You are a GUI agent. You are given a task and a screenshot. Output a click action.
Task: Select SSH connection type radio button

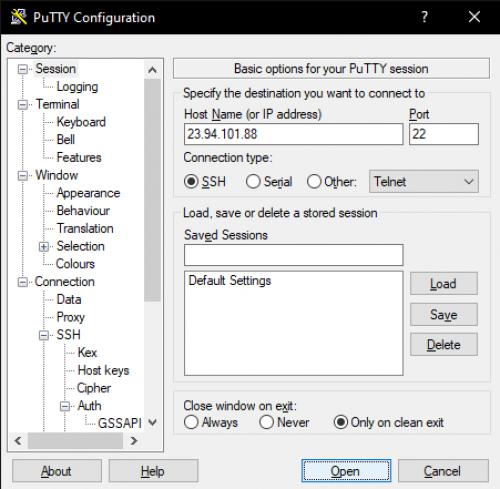[191, 182]
